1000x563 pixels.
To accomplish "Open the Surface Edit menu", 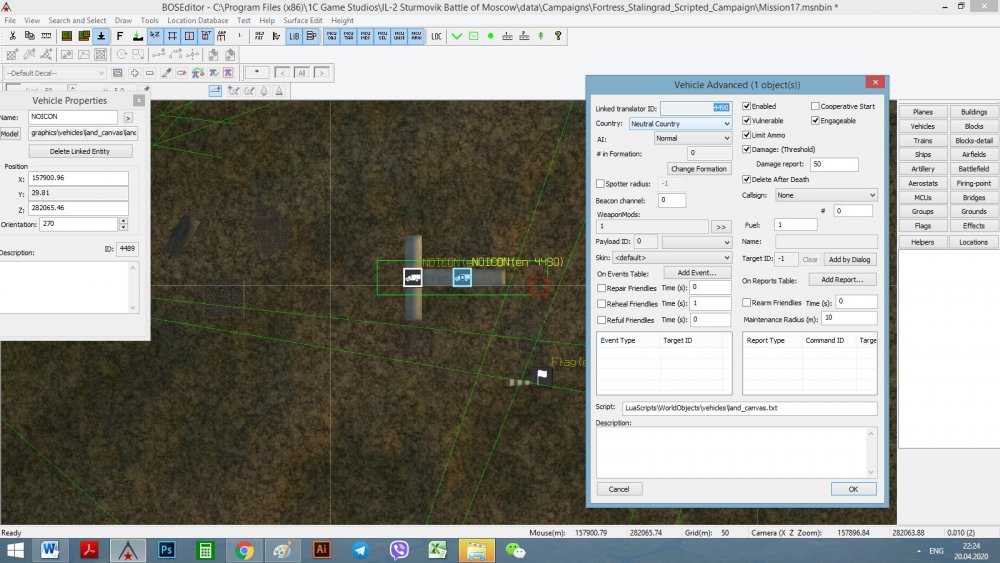I will (x=303, y=20).
